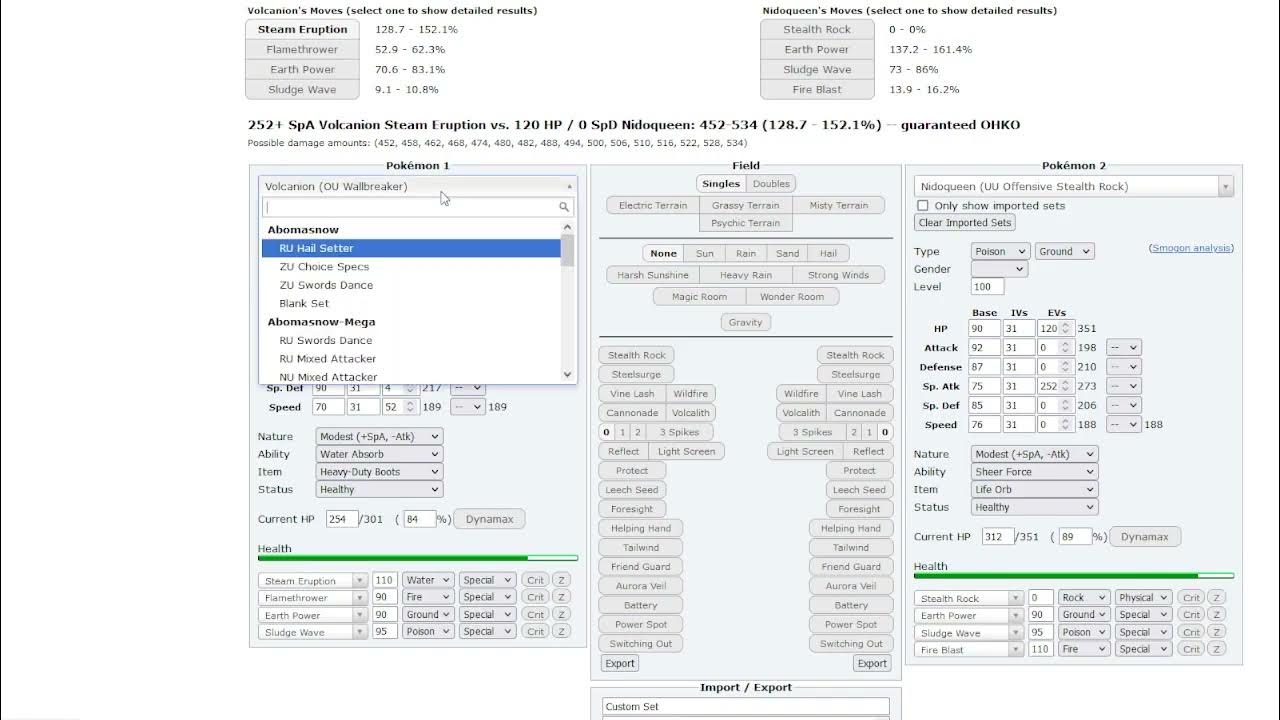Select ZU Swords Dance set

411,285
